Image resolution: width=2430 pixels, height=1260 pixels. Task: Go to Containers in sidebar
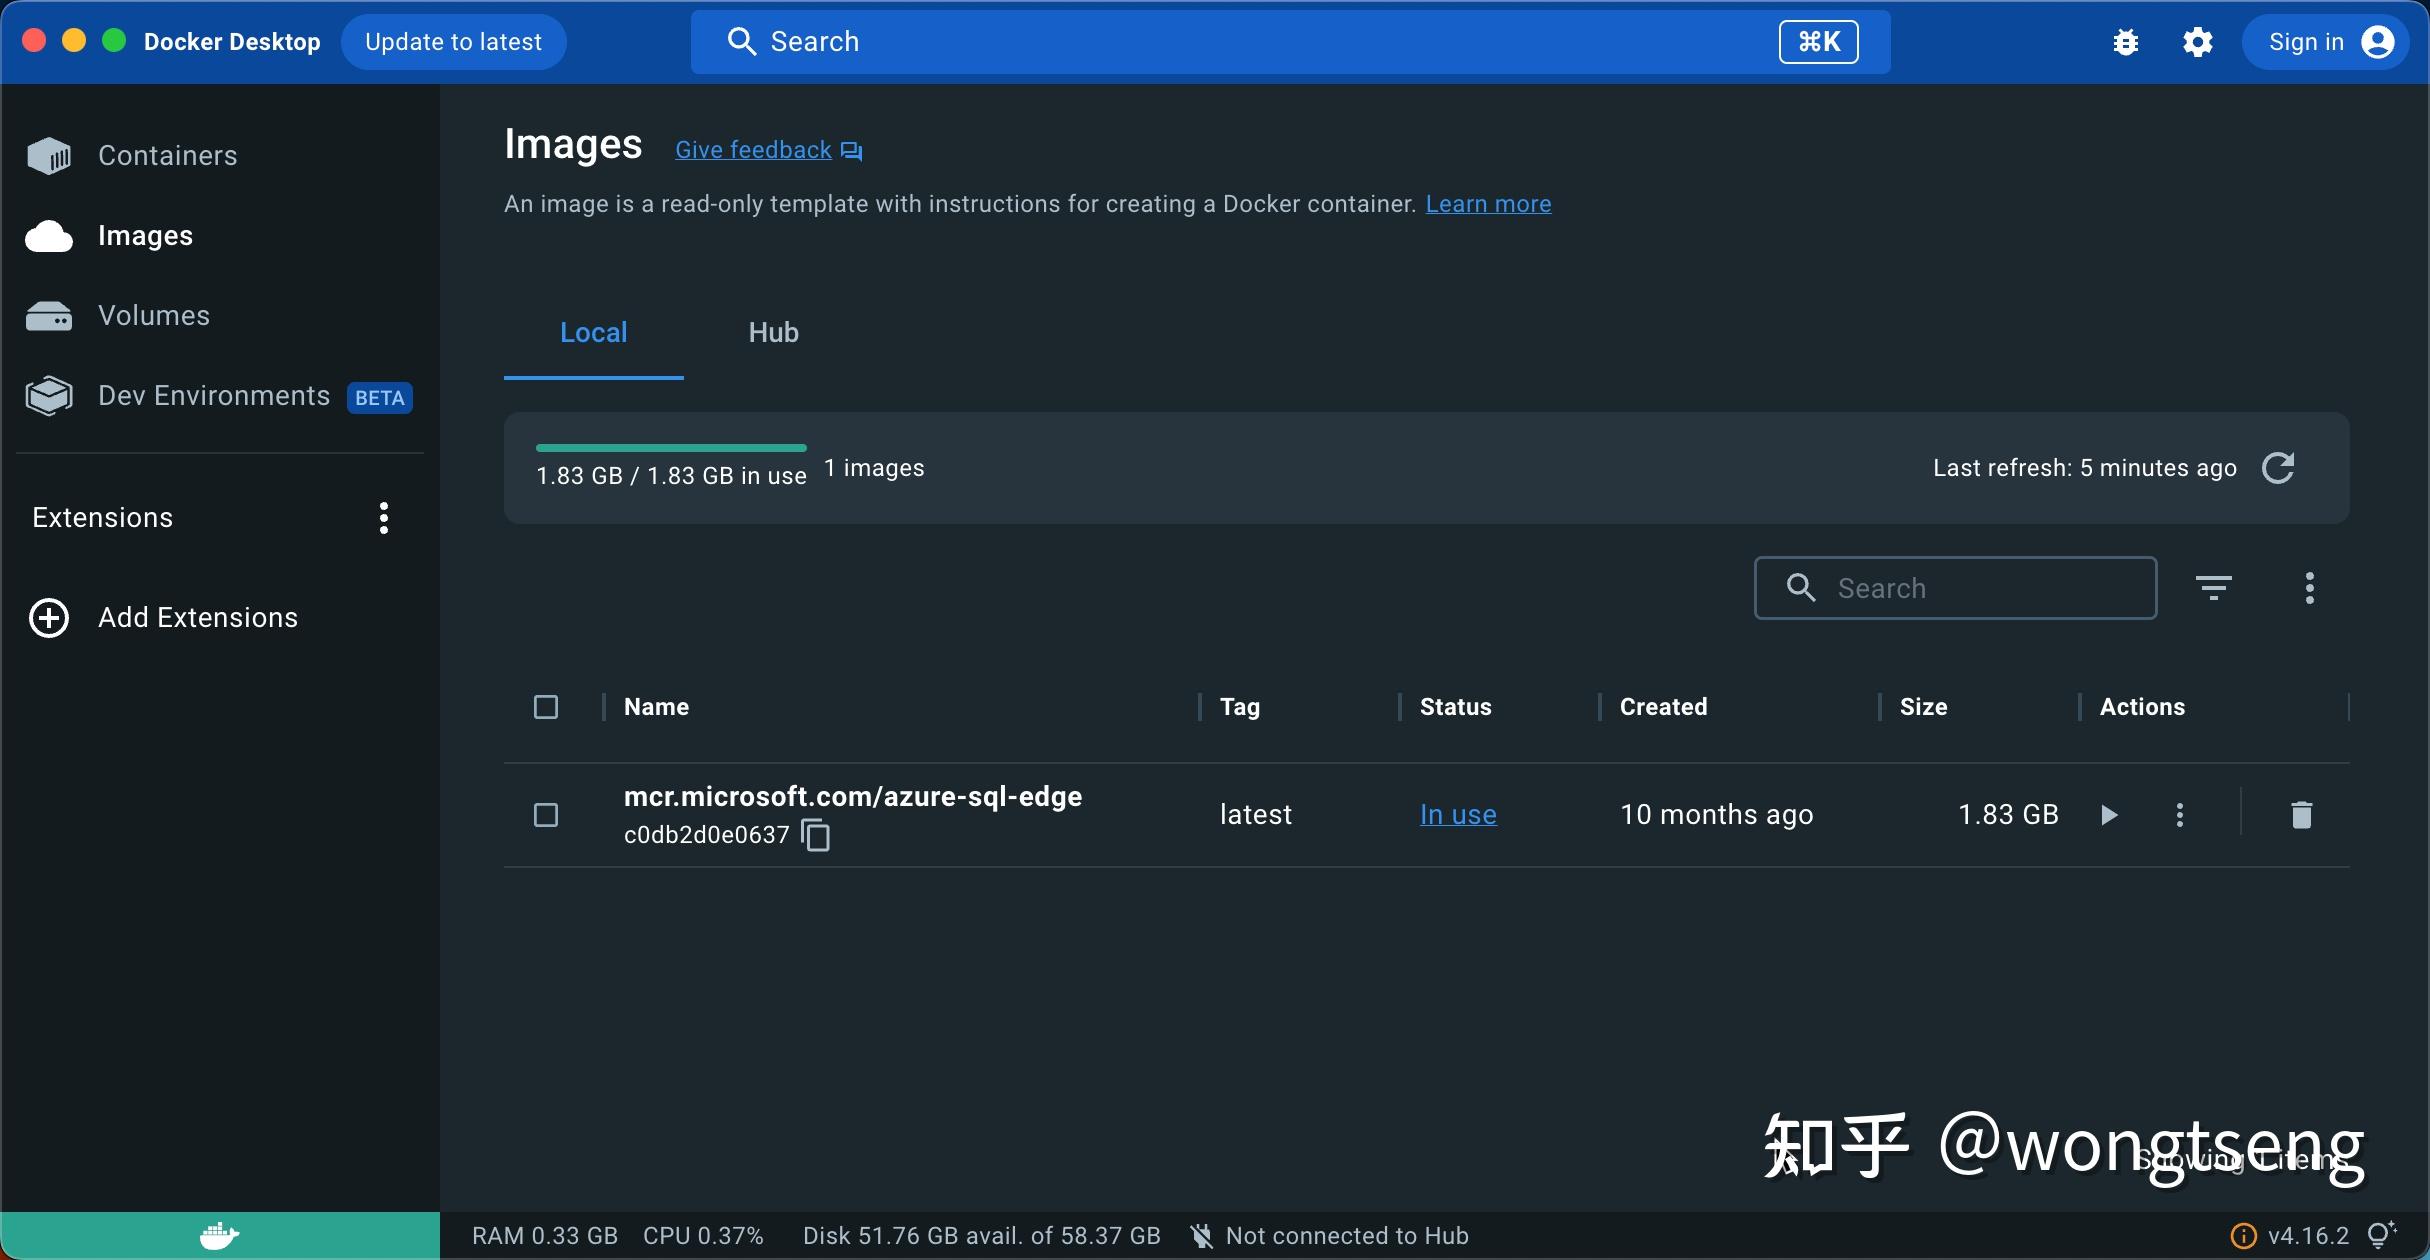pyautogui.click(x=167, y=156)
